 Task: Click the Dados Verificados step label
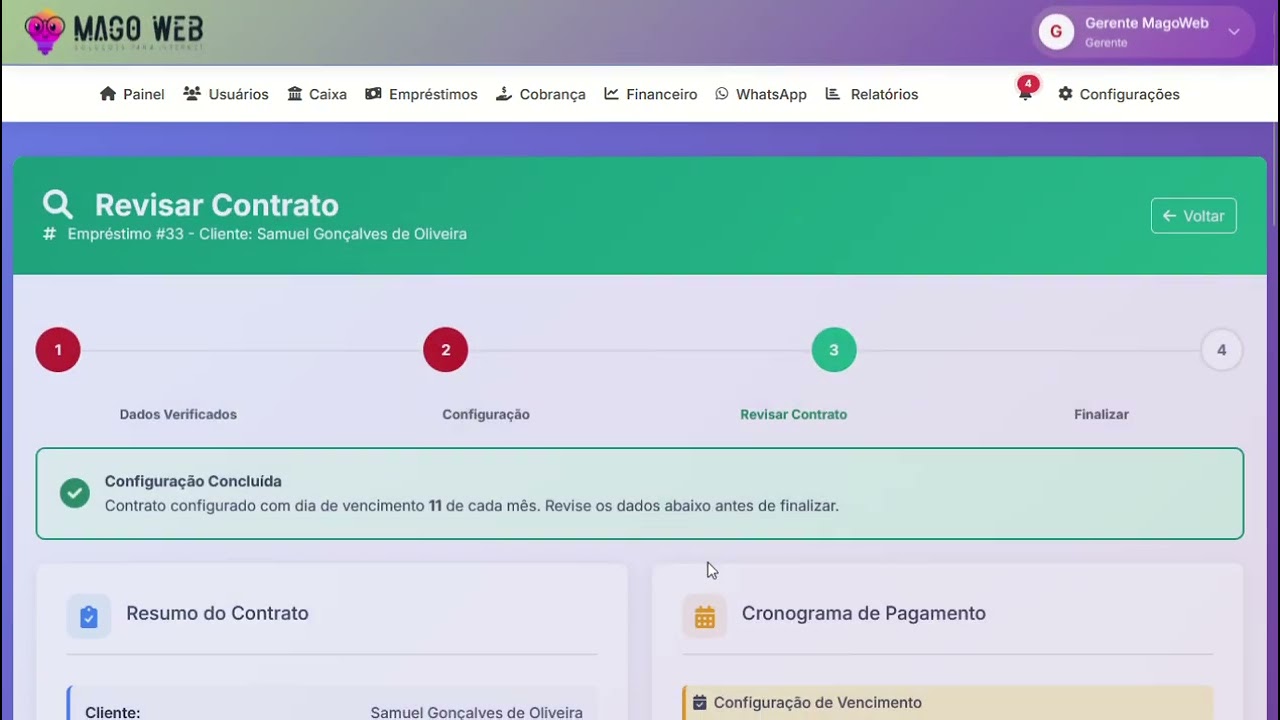178,414
